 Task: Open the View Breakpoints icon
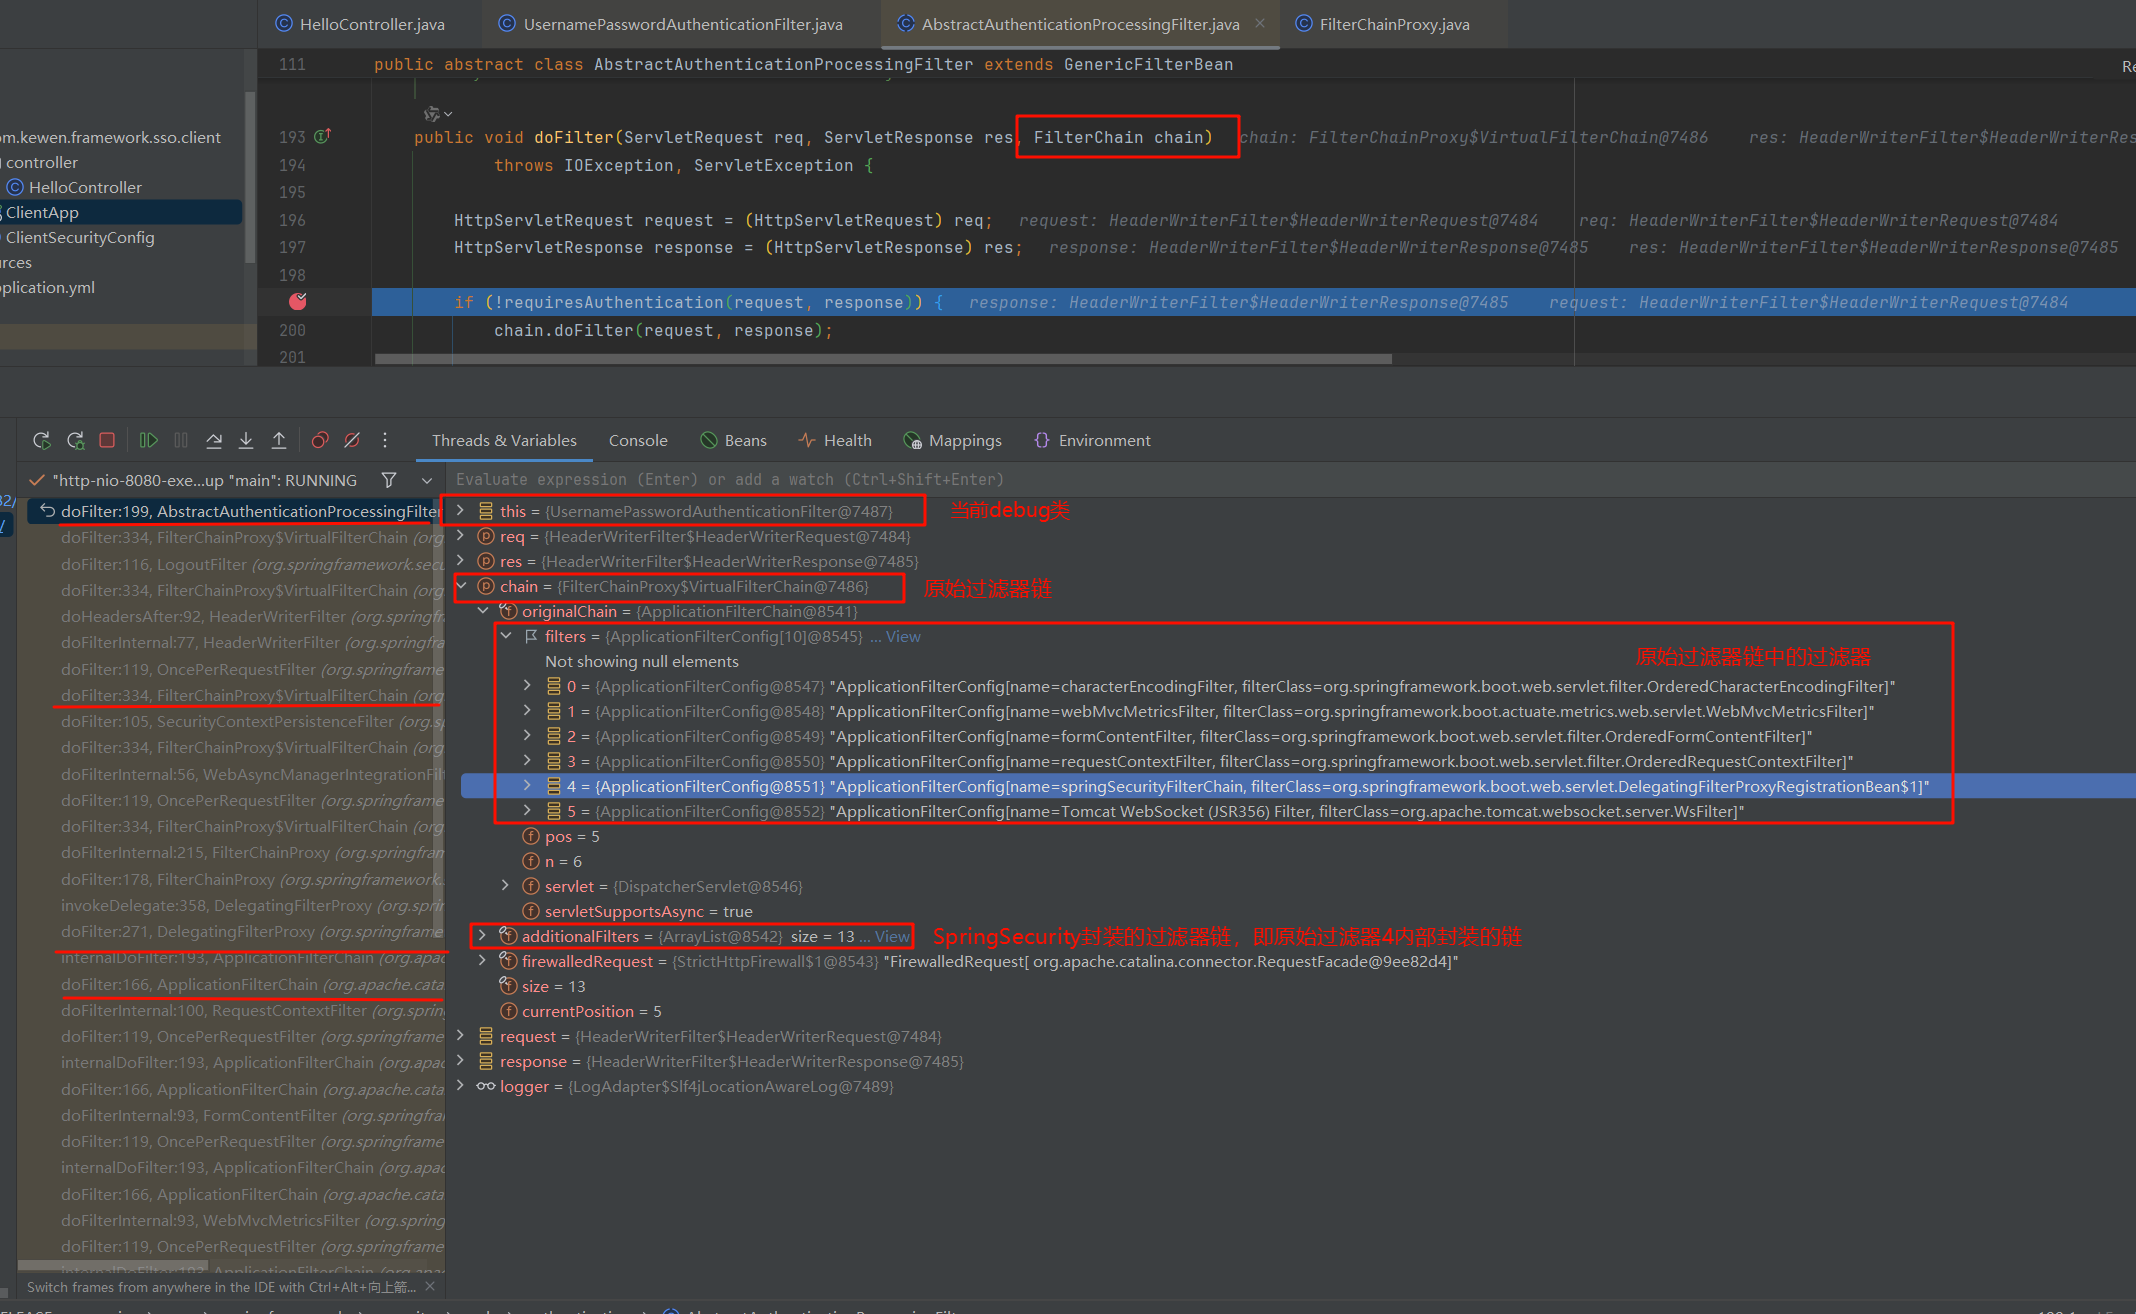pyautogui.click(x=320, y=440)
